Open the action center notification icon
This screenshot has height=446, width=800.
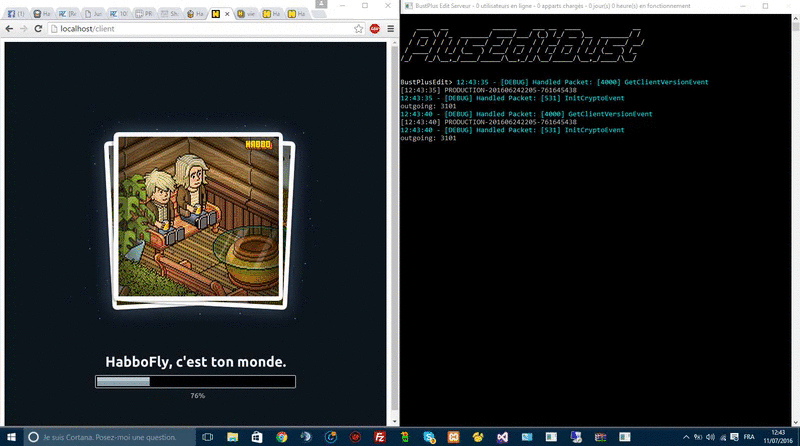(735, 437)
